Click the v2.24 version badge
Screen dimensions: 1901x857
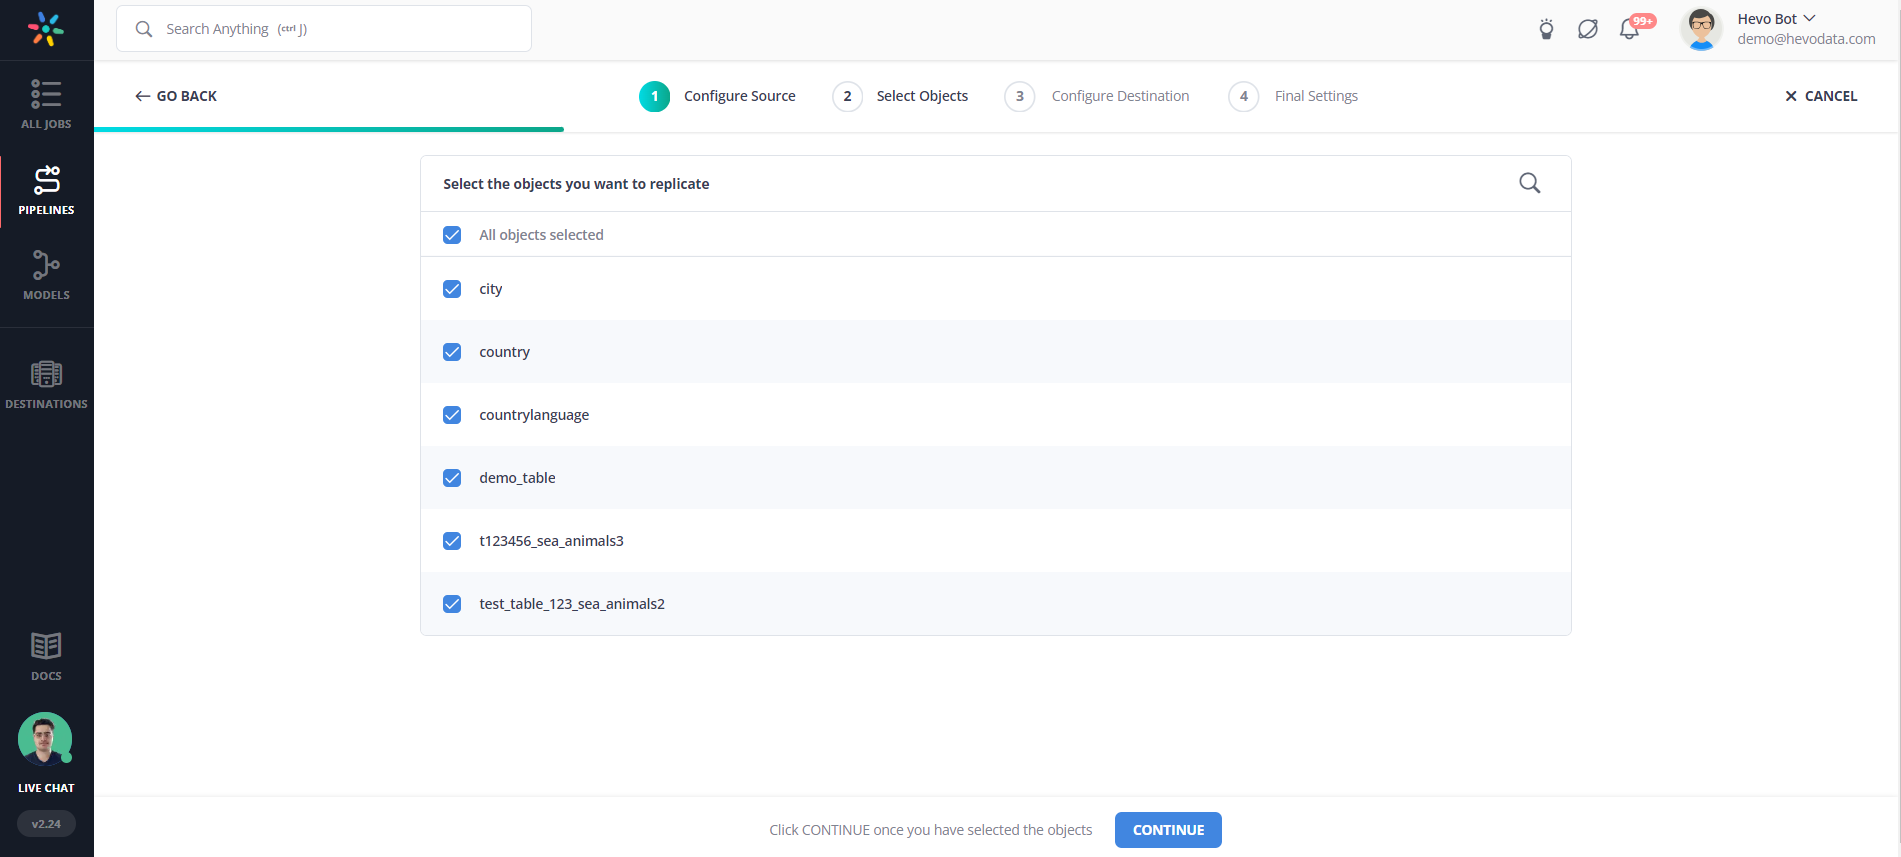46,824
